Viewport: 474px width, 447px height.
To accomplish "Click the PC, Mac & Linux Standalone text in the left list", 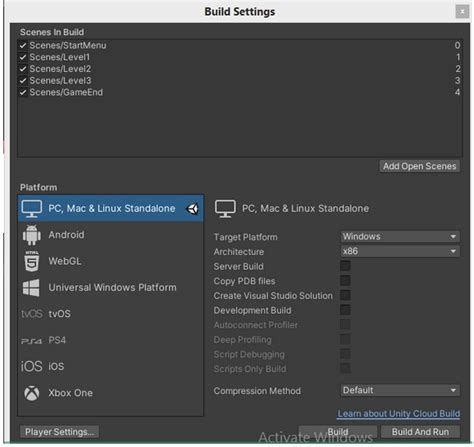I will (112, 209).
